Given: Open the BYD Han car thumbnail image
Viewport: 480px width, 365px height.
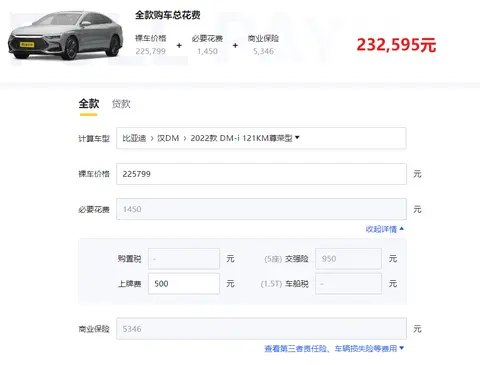Looking at the screenshot, I should coord(65,36).
